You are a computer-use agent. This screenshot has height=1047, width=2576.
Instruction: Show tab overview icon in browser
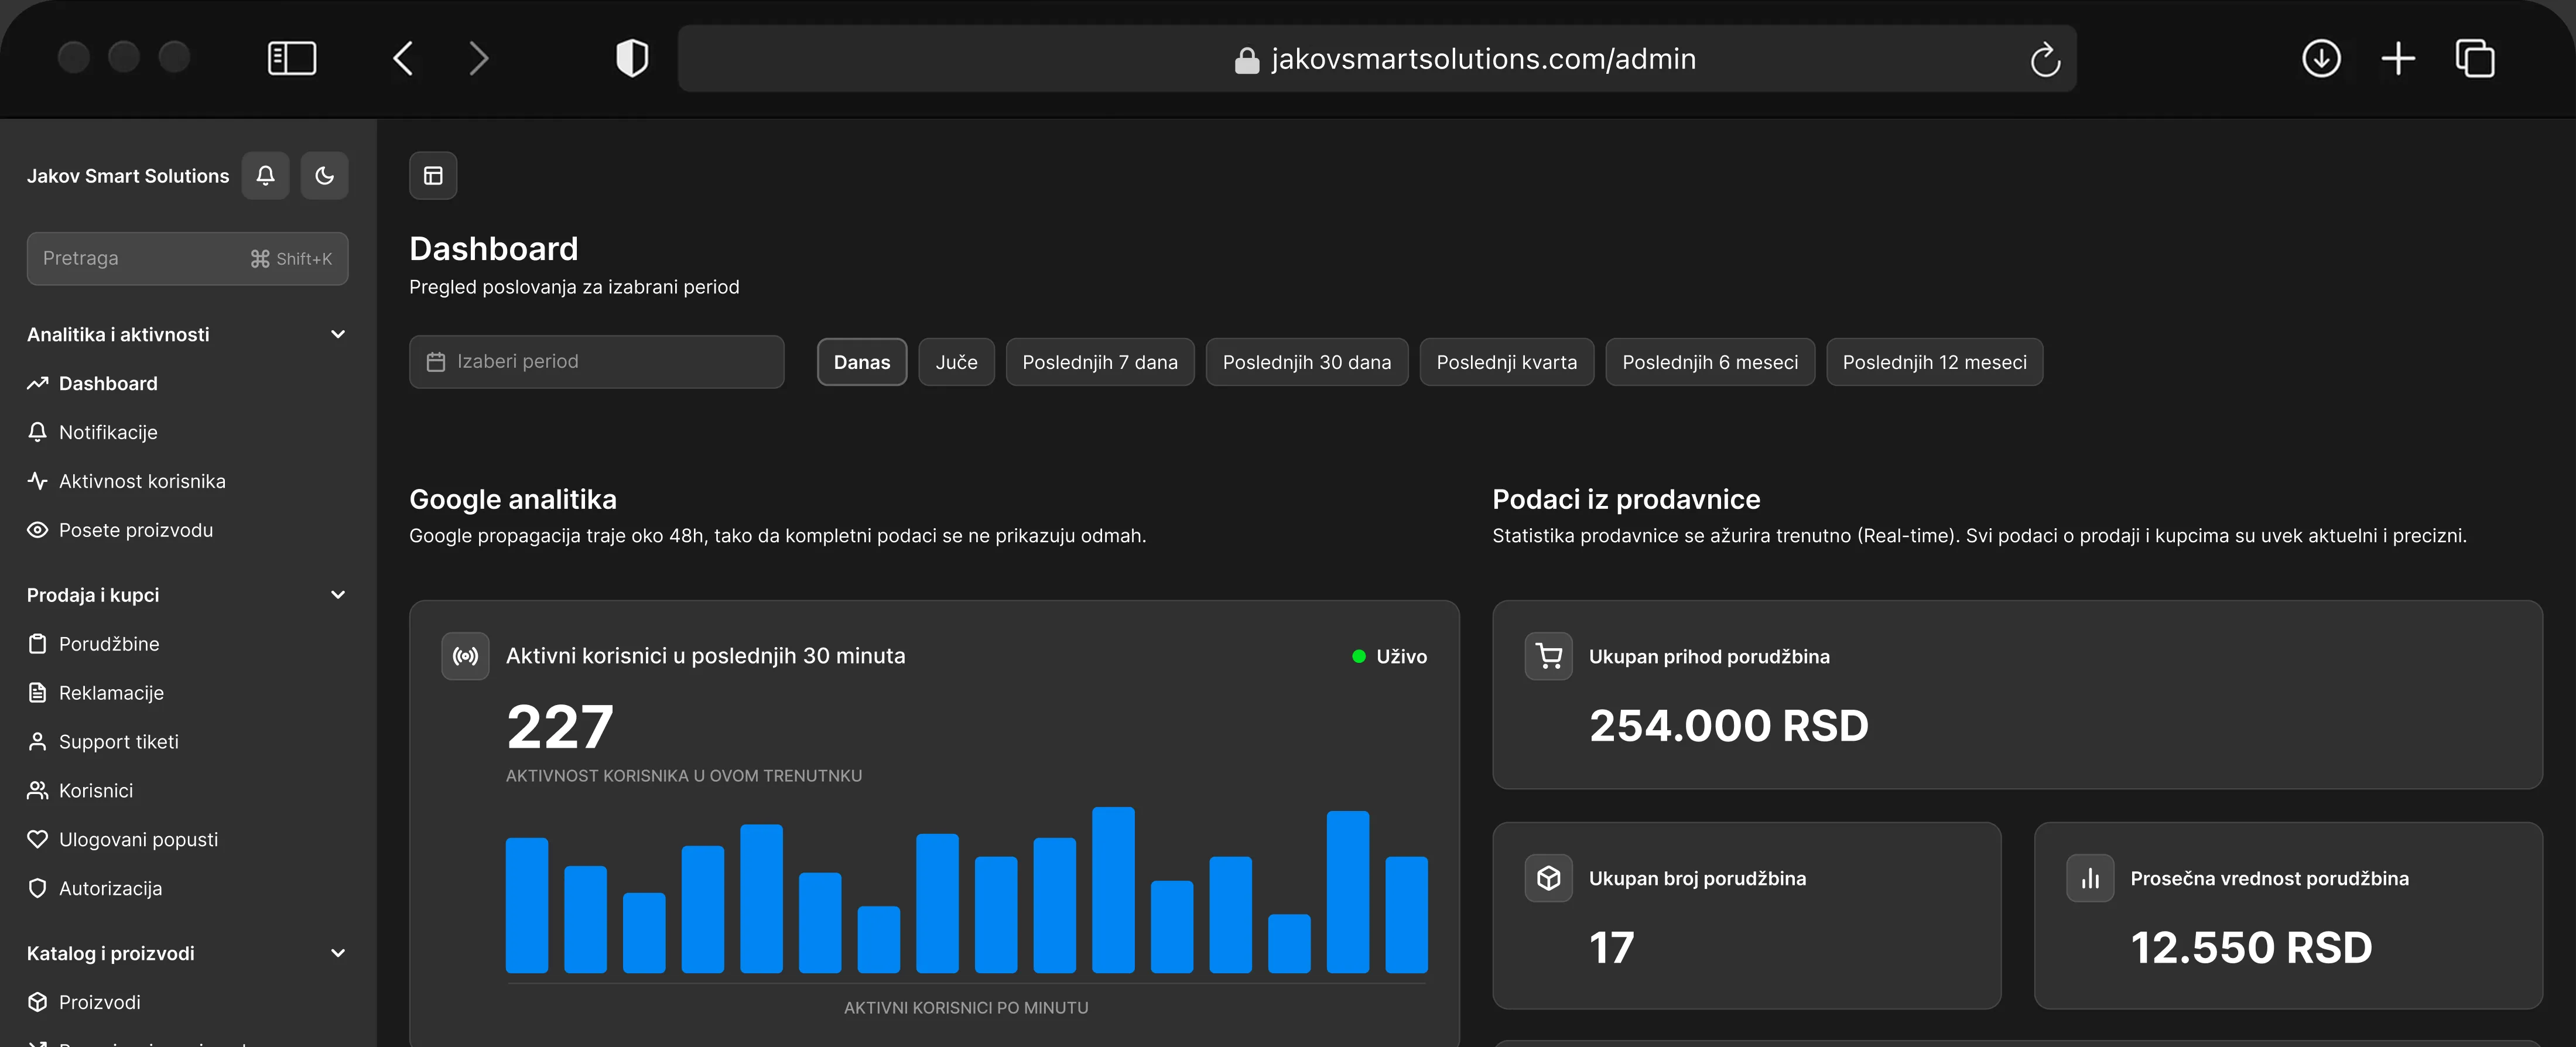(x=2475, y=58)
